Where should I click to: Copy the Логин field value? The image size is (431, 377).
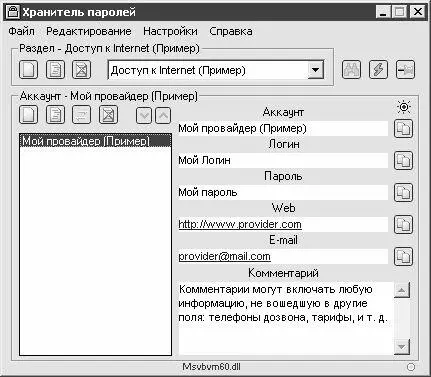[403, 160]
